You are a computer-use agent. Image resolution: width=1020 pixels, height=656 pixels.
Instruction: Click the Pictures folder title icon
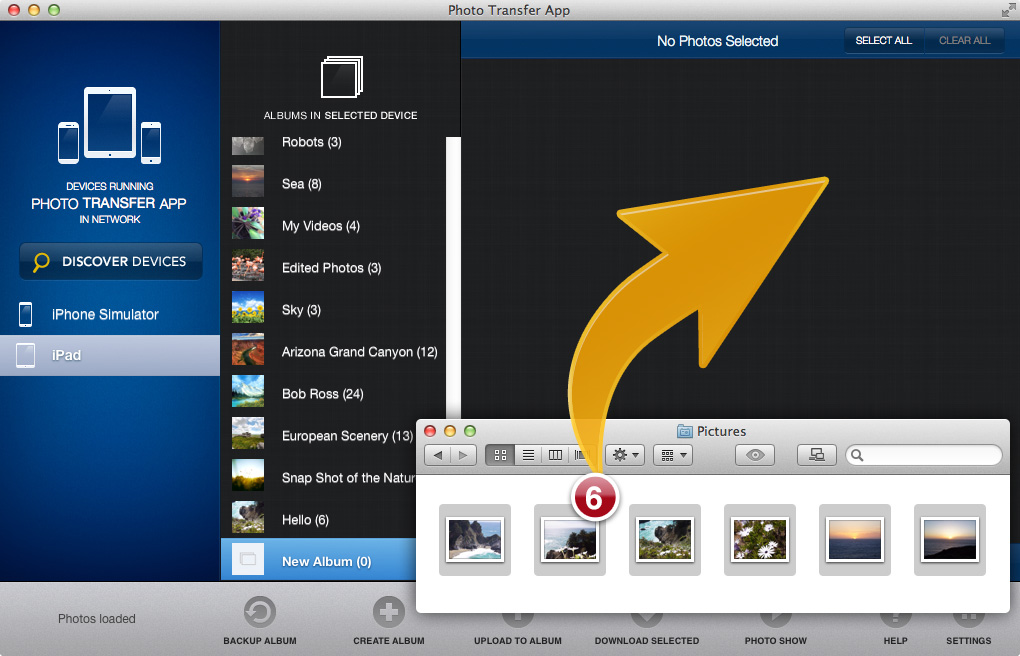(x=684, y=431)
